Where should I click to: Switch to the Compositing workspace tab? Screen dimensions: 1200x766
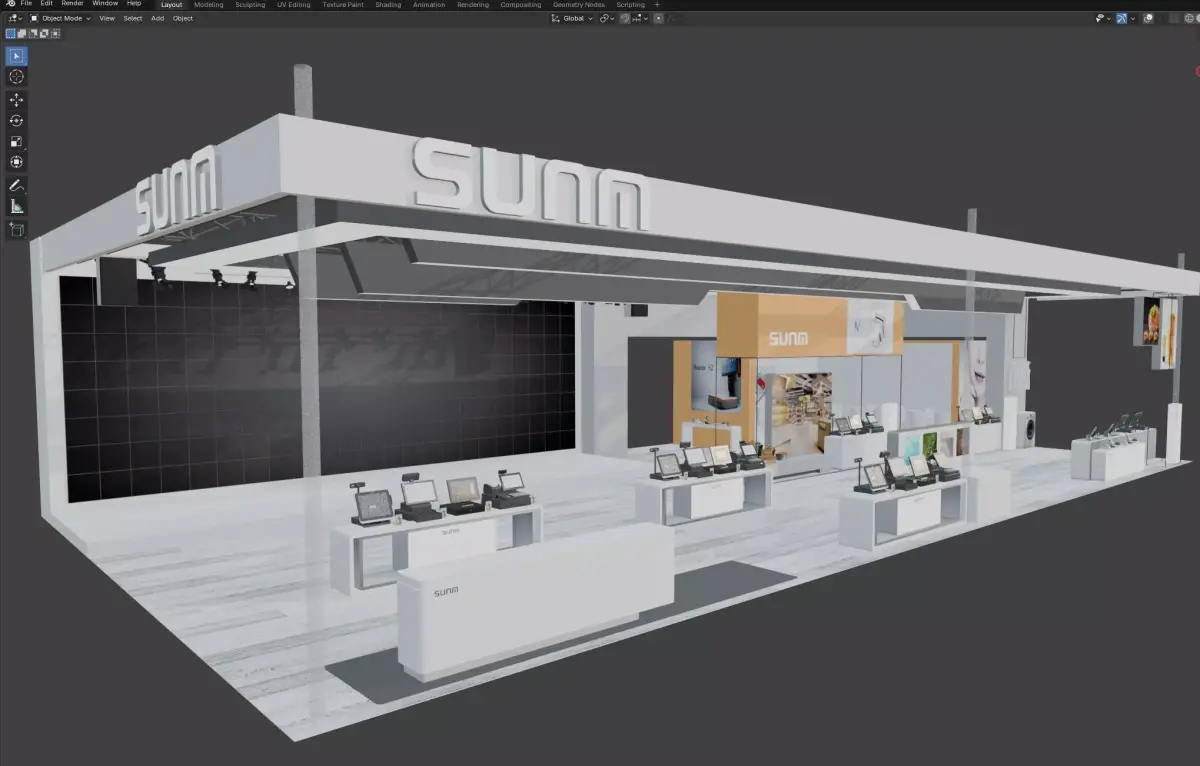(x=521, y=5)
